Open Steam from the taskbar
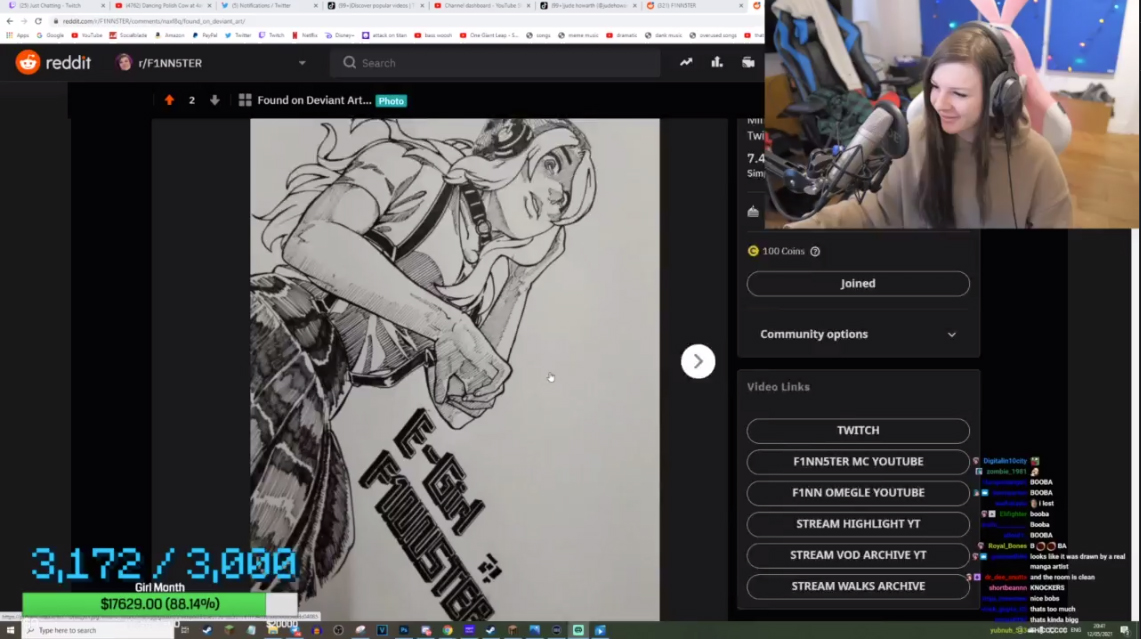The width and height of the screenshot is (1141, 639). [207, 630]
